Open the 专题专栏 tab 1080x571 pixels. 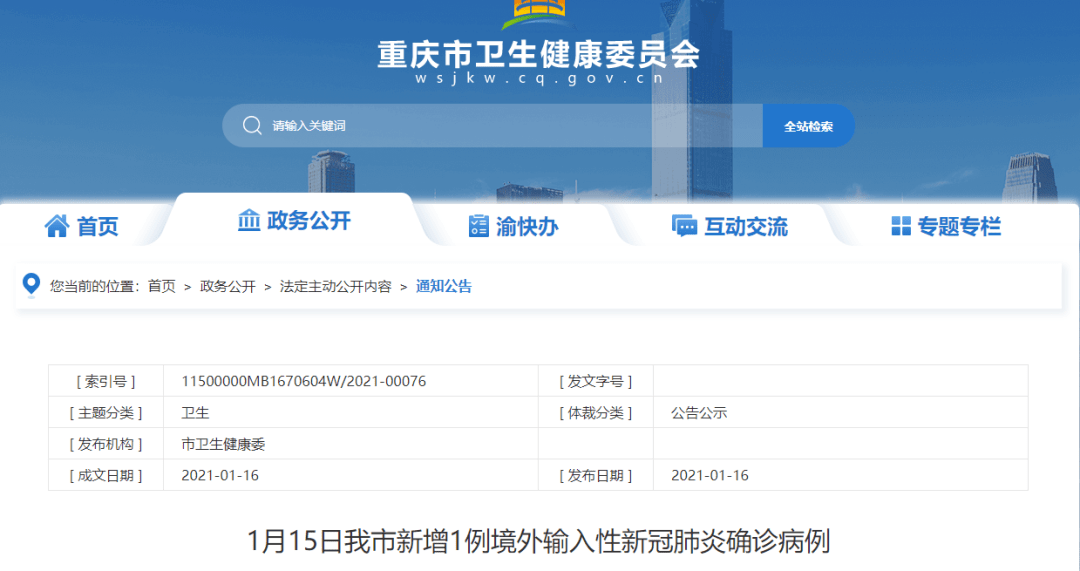pyautogui.click(x=946, y=226)
